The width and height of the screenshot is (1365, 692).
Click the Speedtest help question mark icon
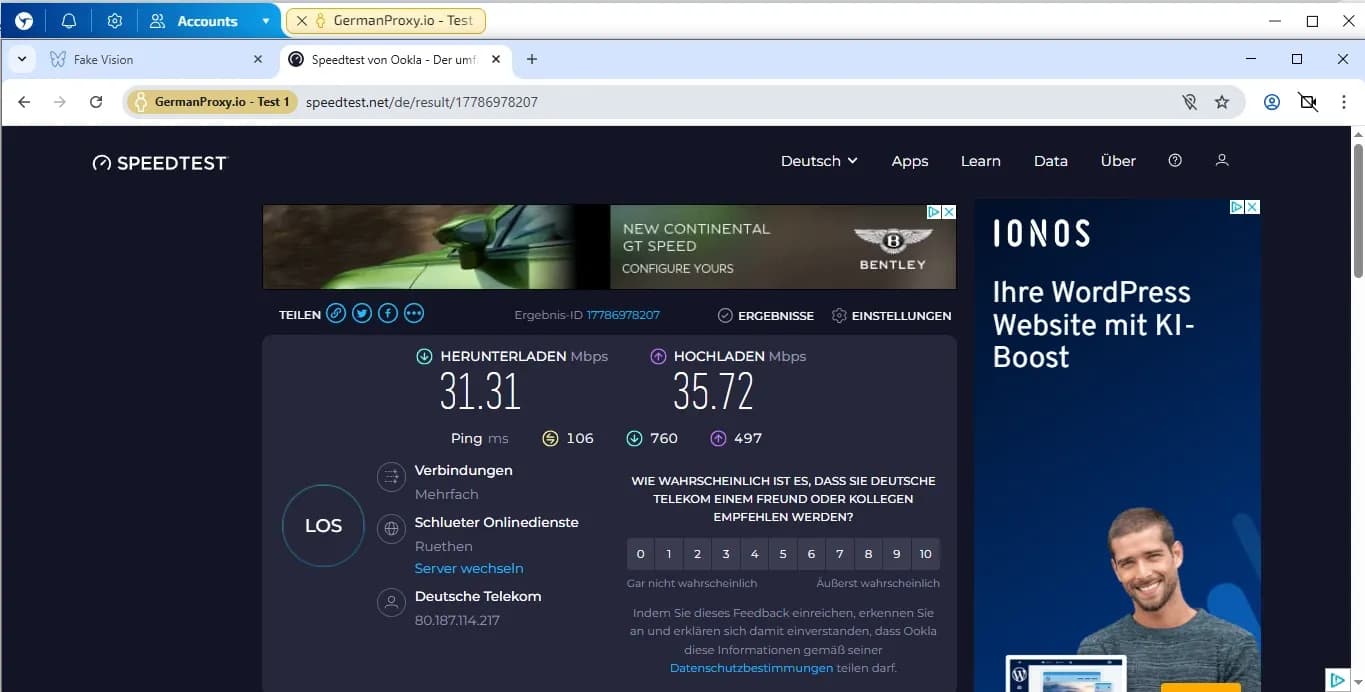click(1175, 160)
